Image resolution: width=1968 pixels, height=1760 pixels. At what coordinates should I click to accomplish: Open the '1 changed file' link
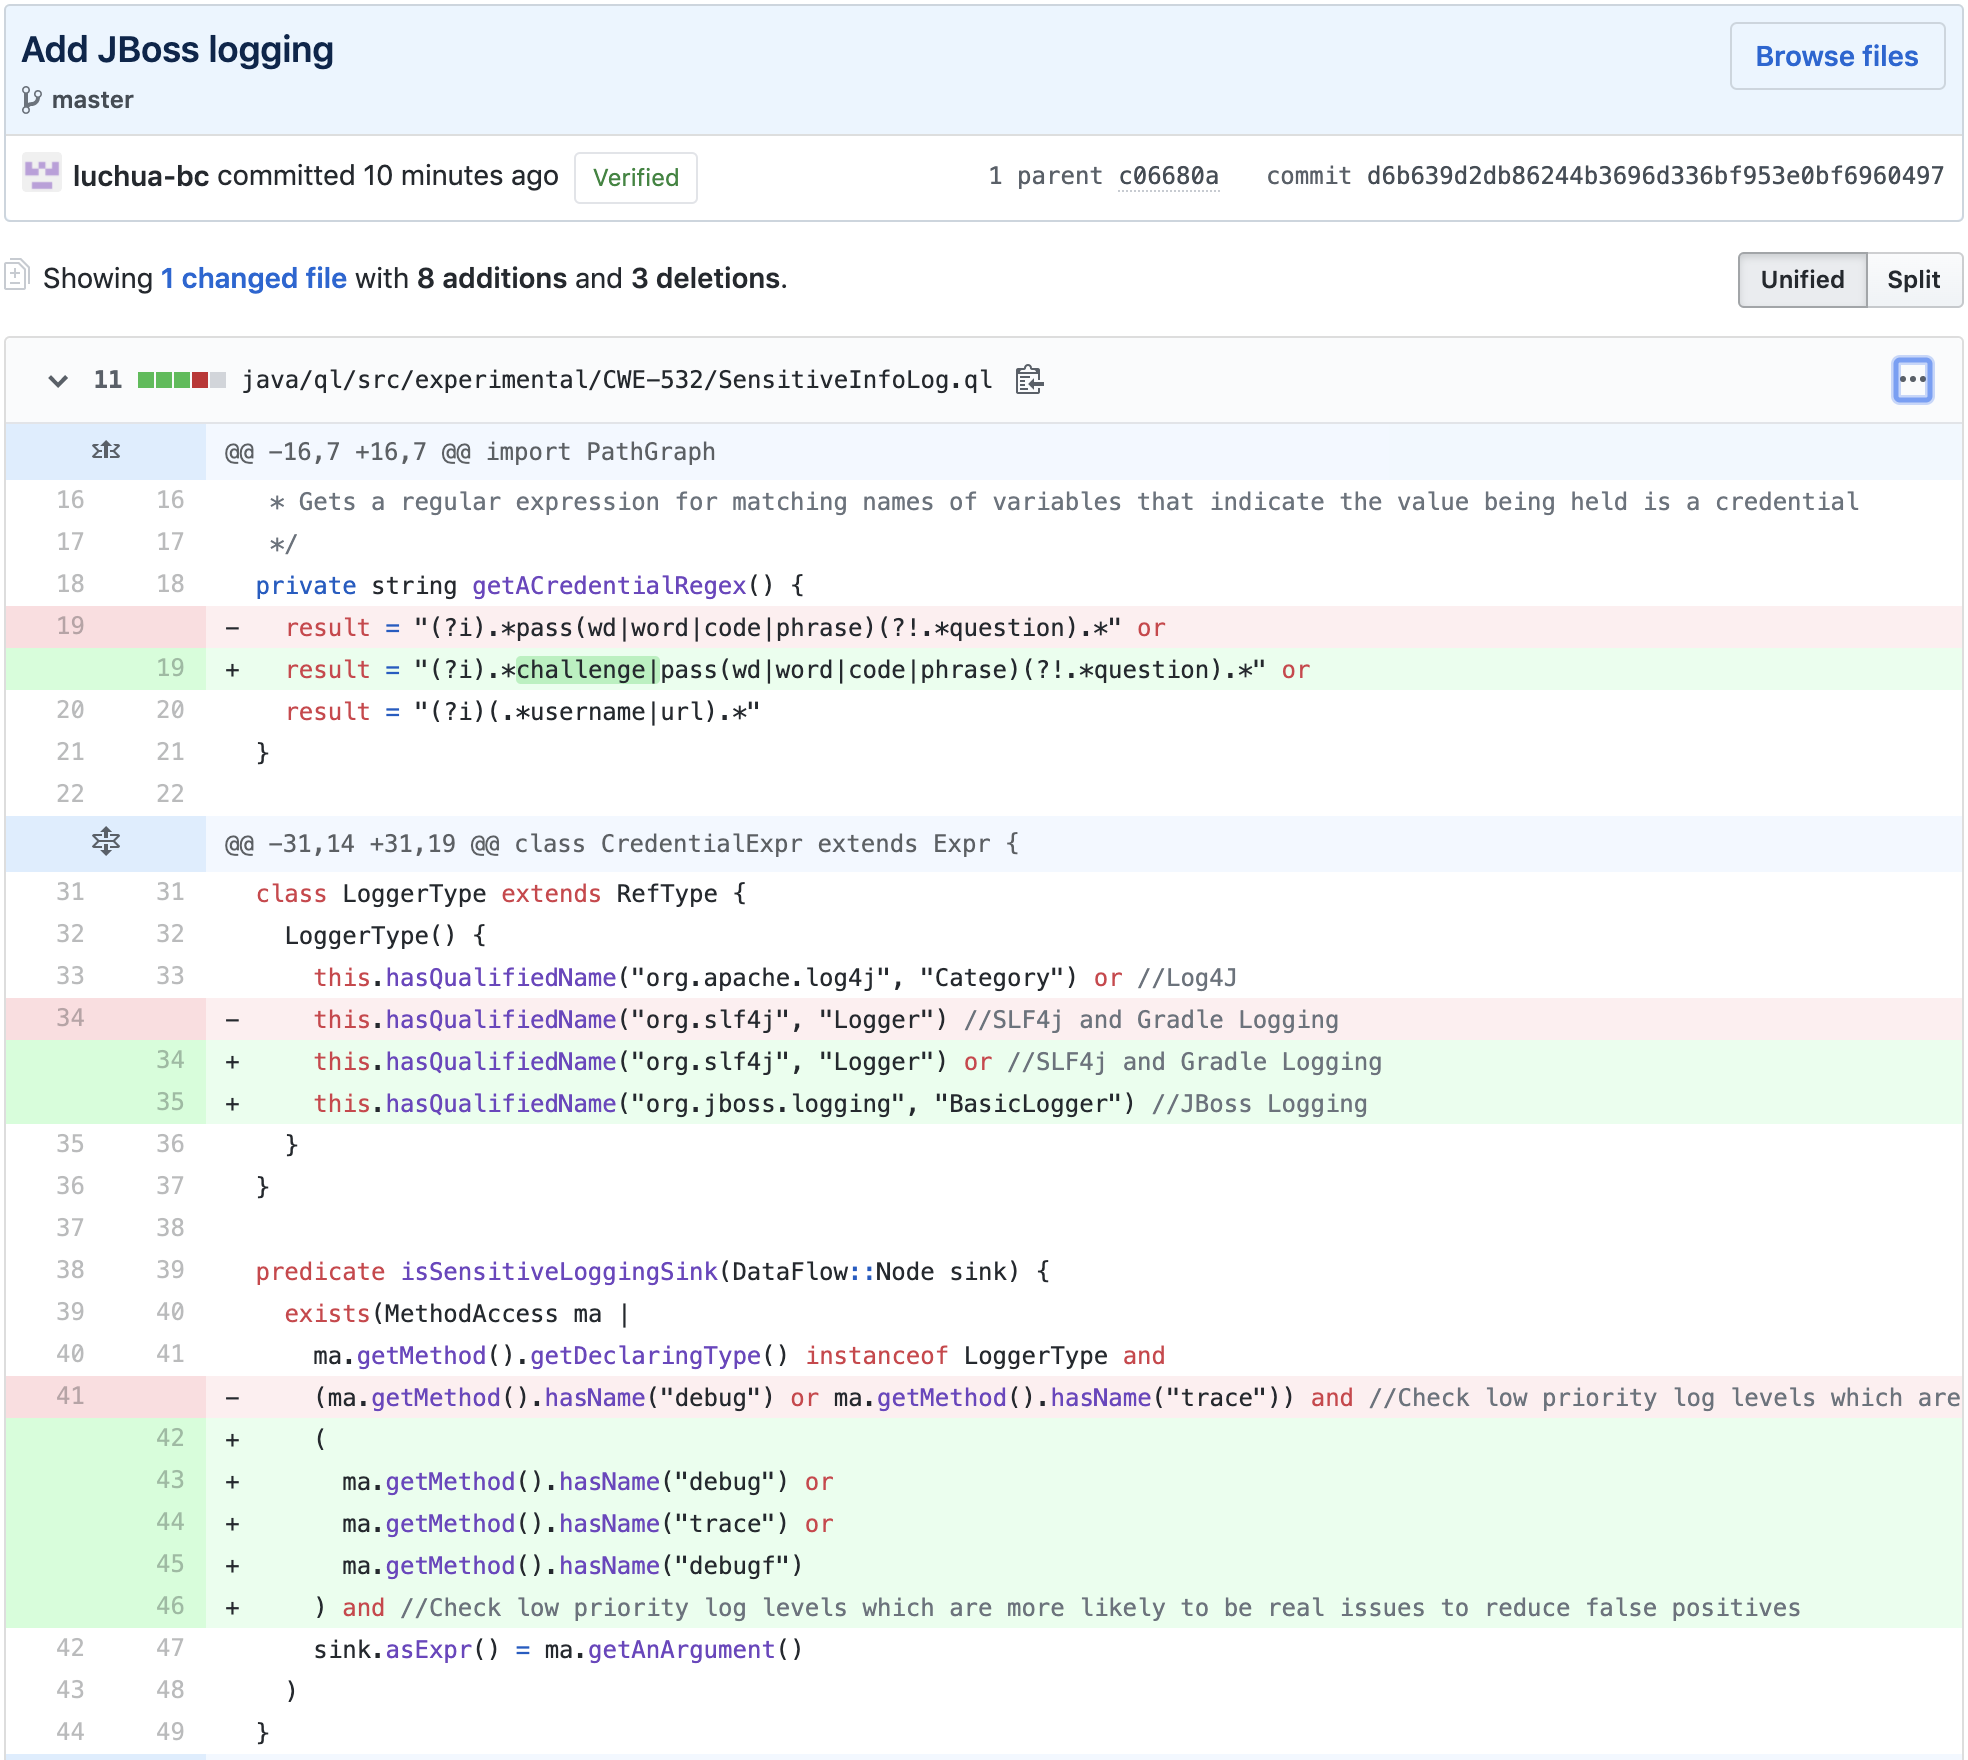tap(253, 278)
